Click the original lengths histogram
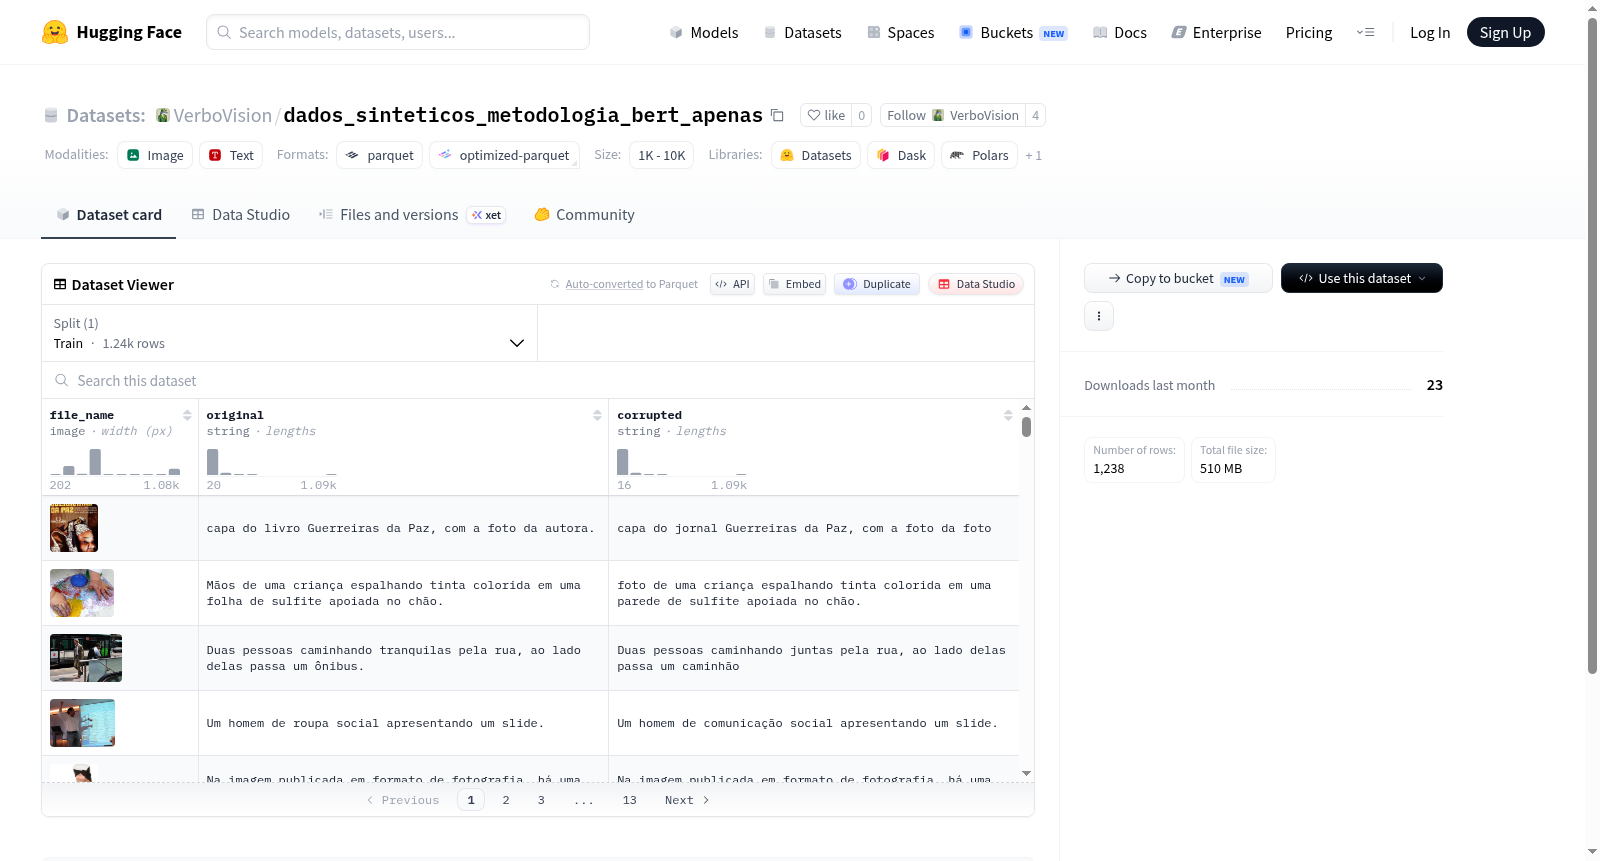This screenshot has height=861, width=1600. tap(271, 461)
